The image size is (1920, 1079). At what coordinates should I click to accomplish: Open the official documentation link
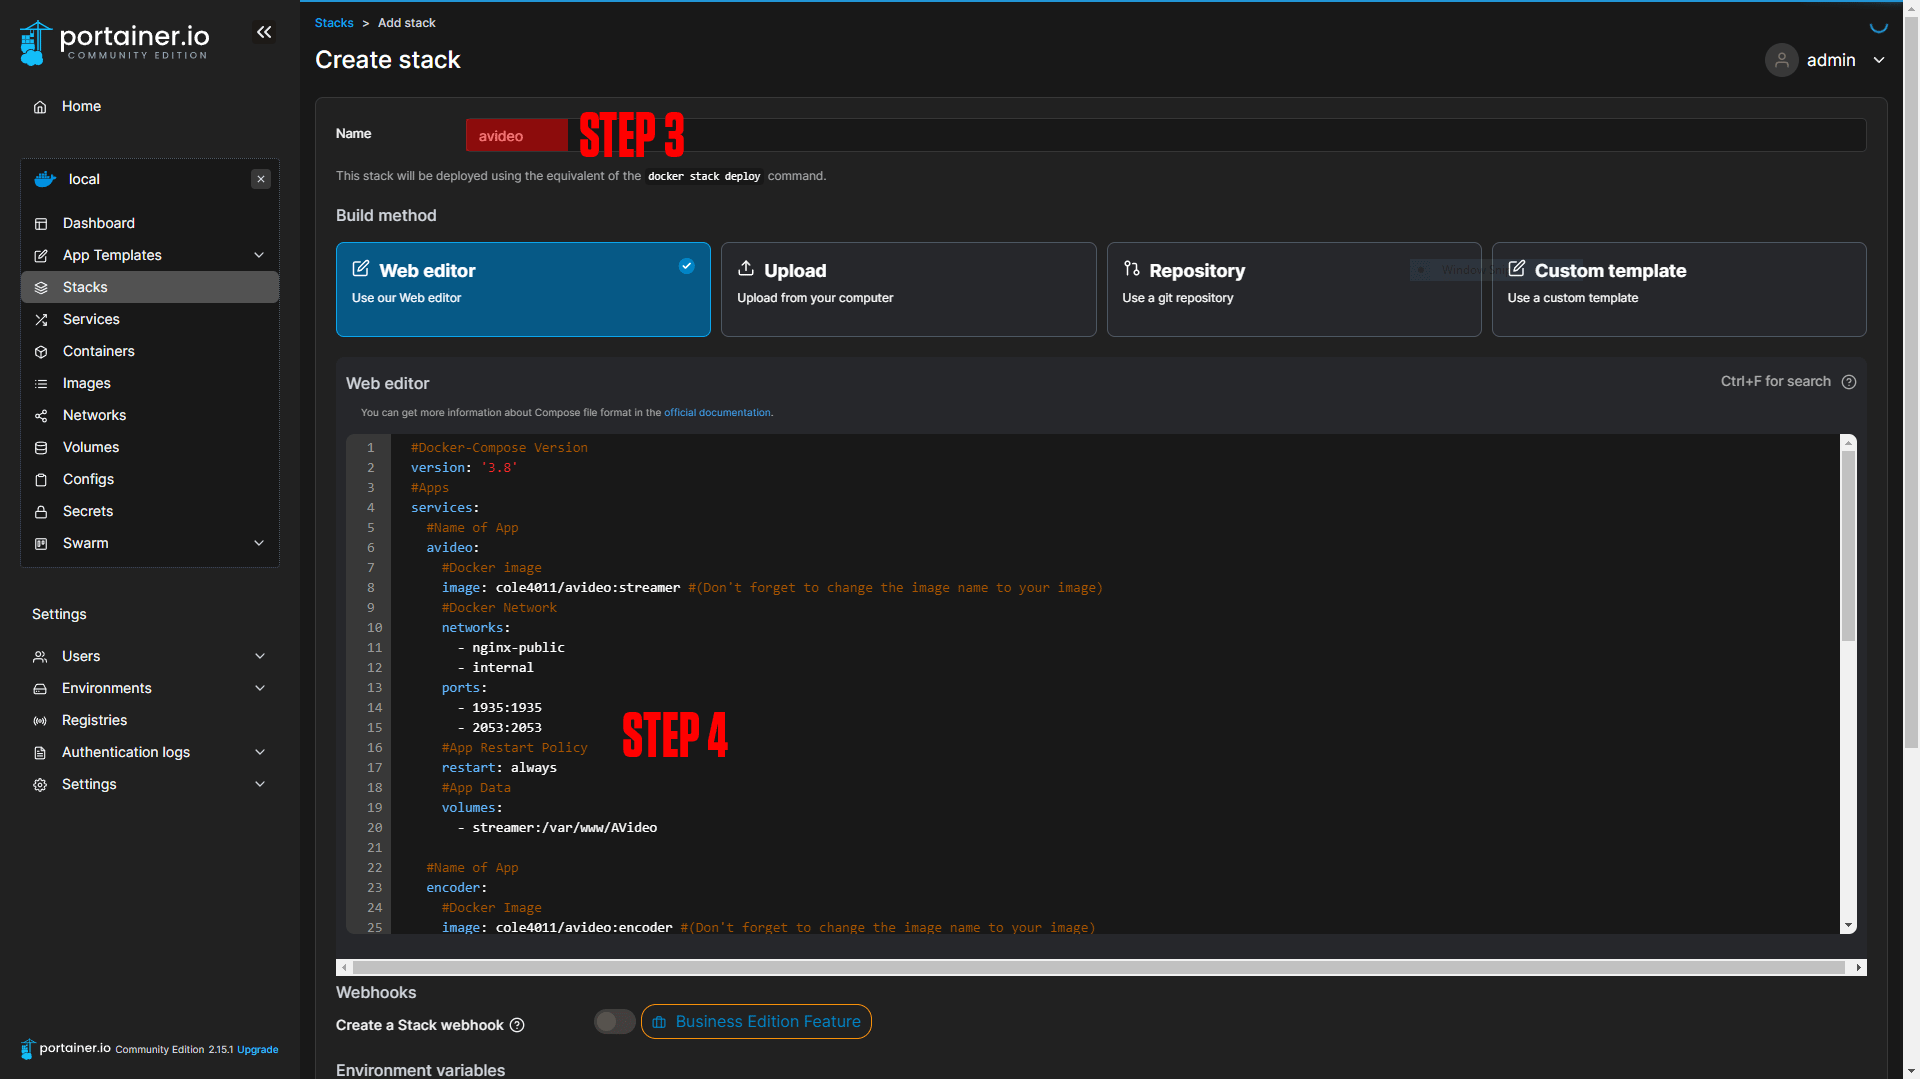click(717, 412)
